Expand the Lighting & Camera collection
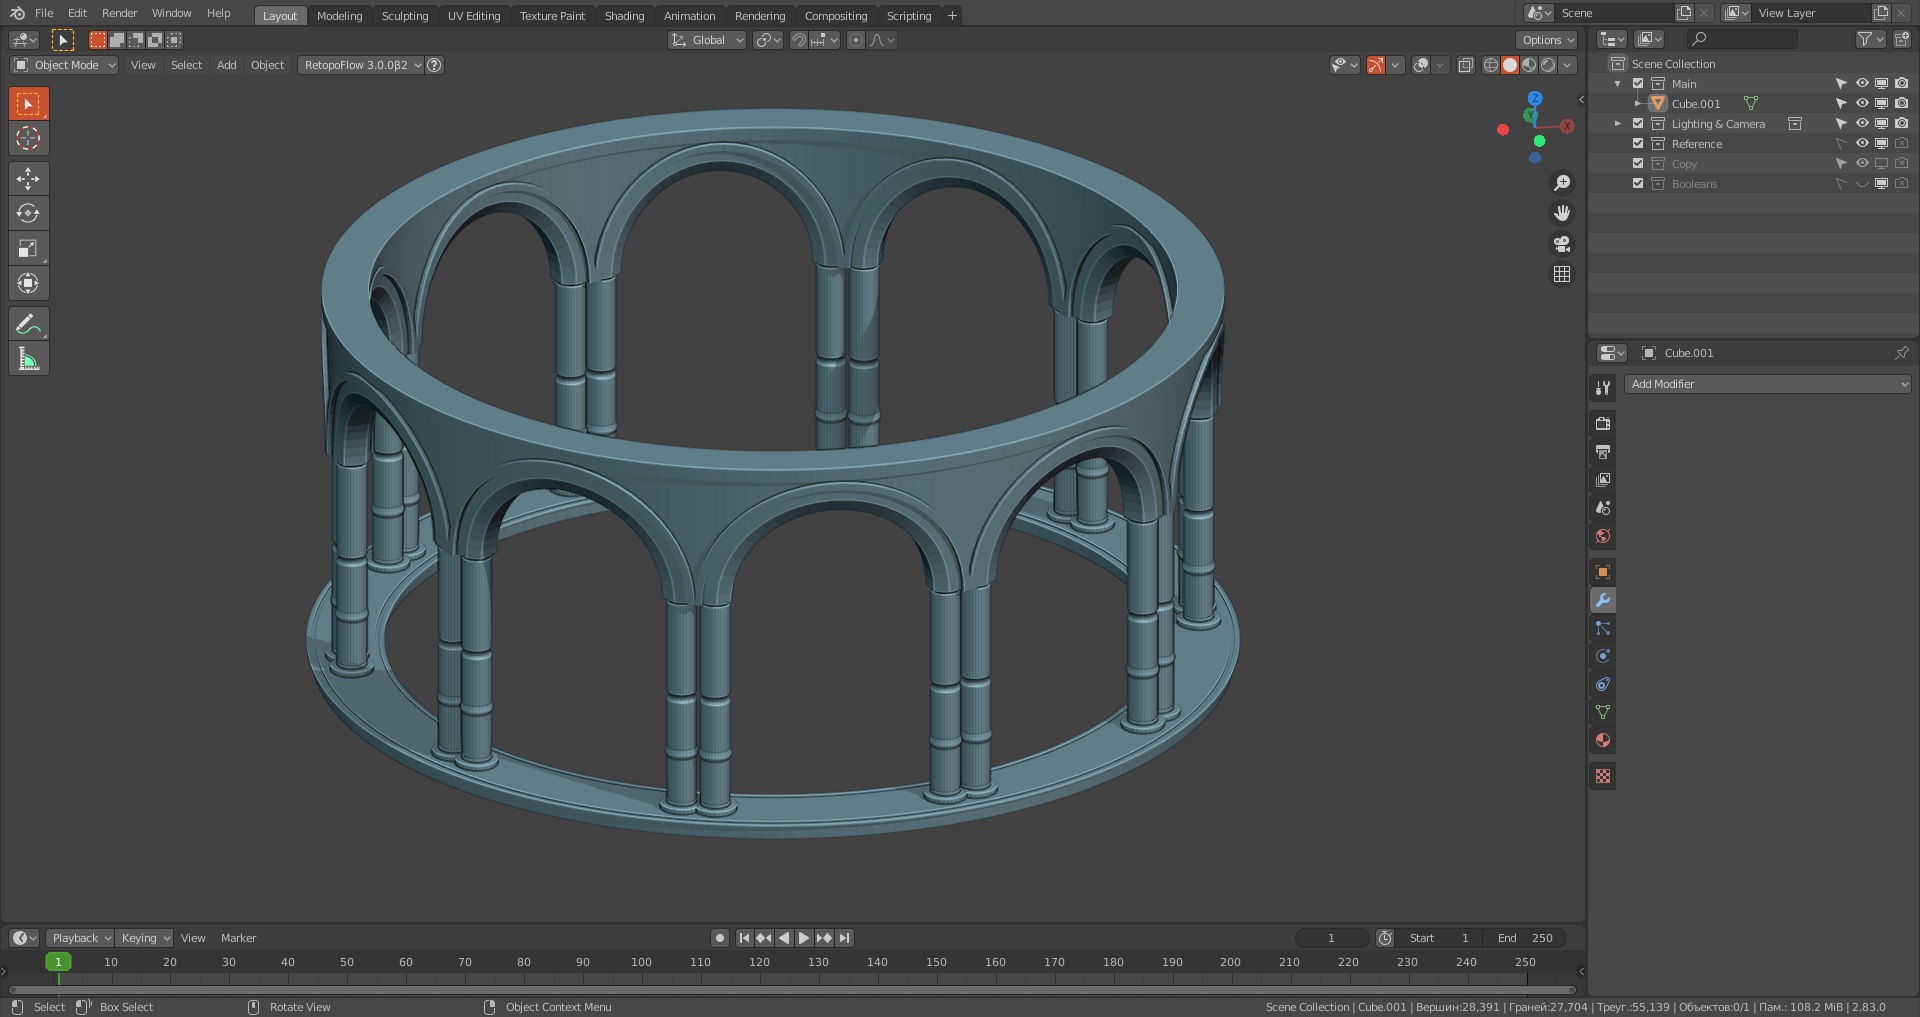1920x1017 pixels. [x=1618, y=124]
